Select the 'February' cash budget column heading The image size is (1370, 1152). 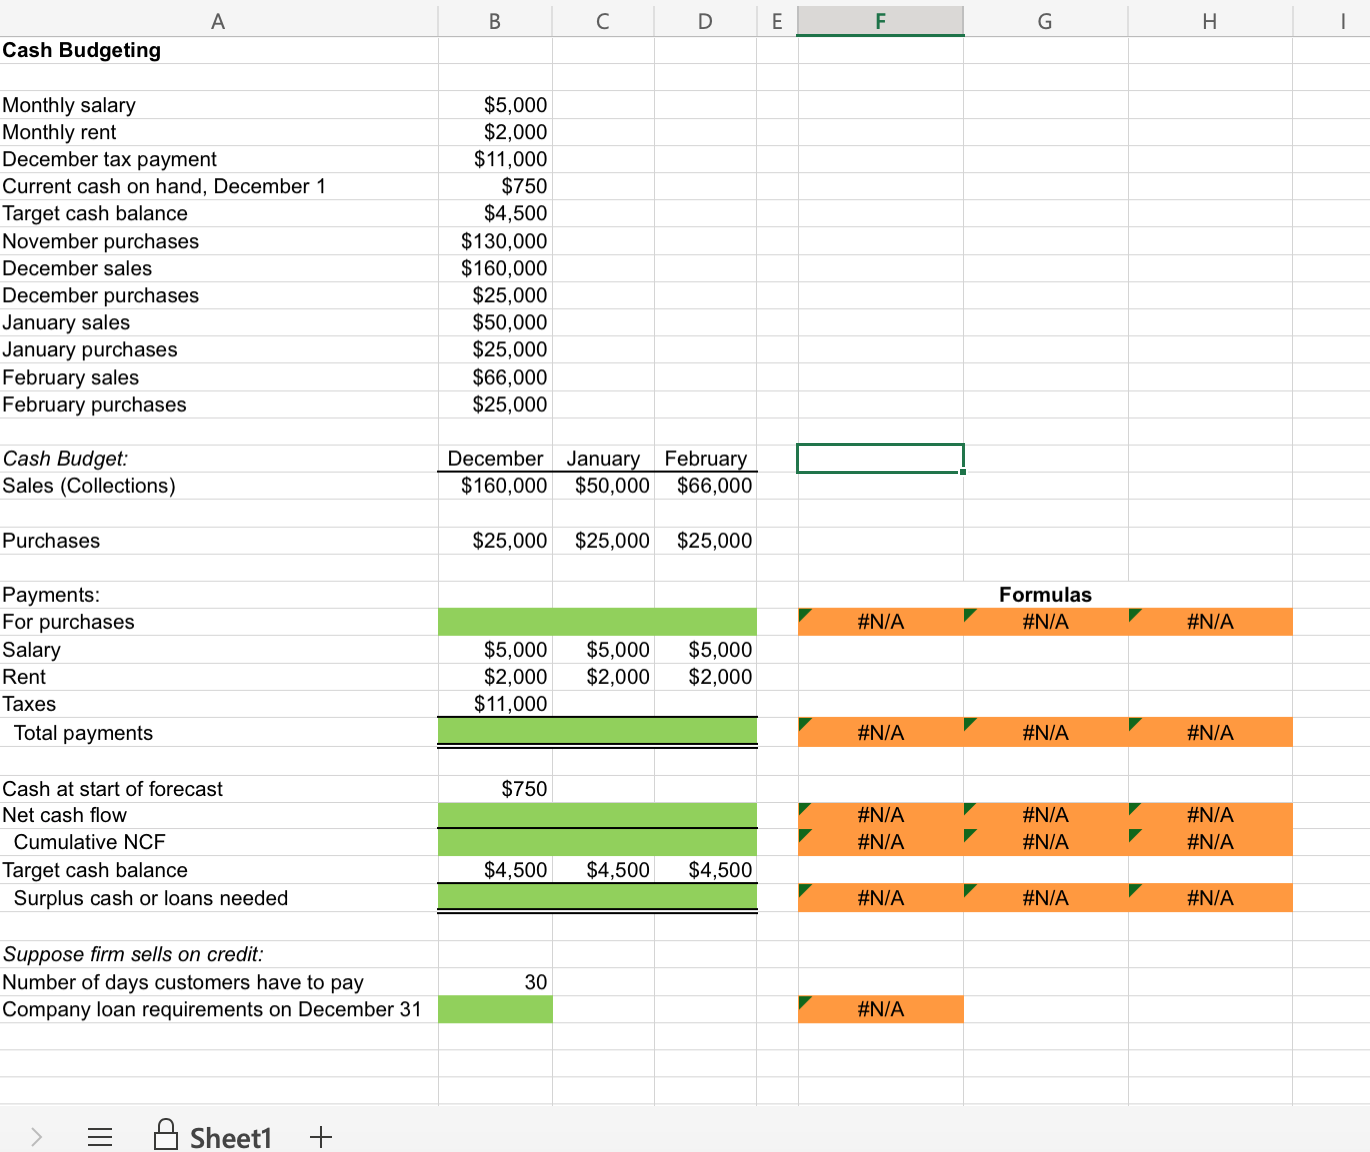(x=706, y=458)
